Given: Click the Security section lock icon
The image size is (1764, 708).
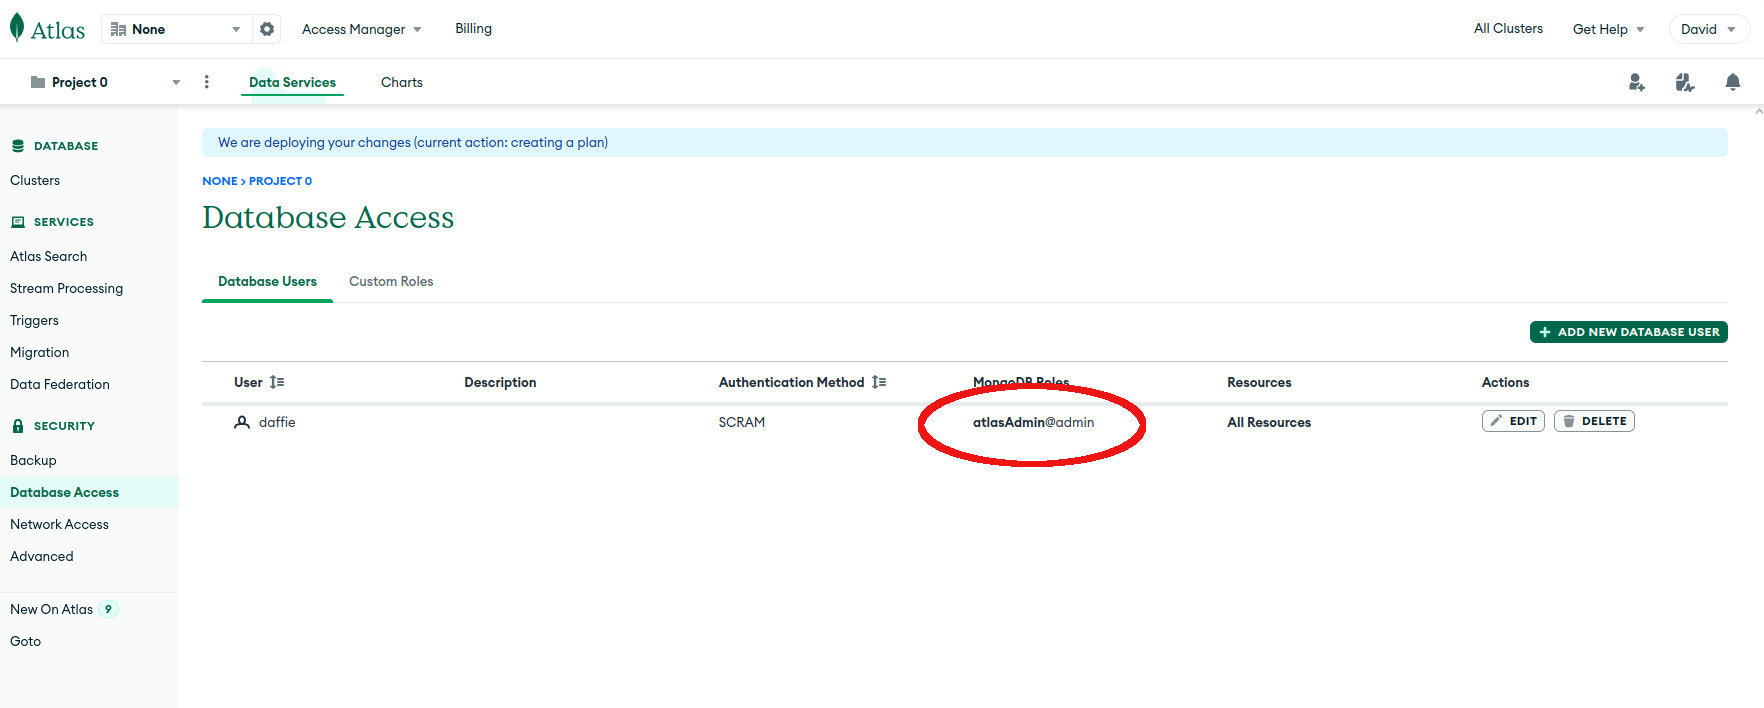Looking at the screenshot, I should (18, 426).
